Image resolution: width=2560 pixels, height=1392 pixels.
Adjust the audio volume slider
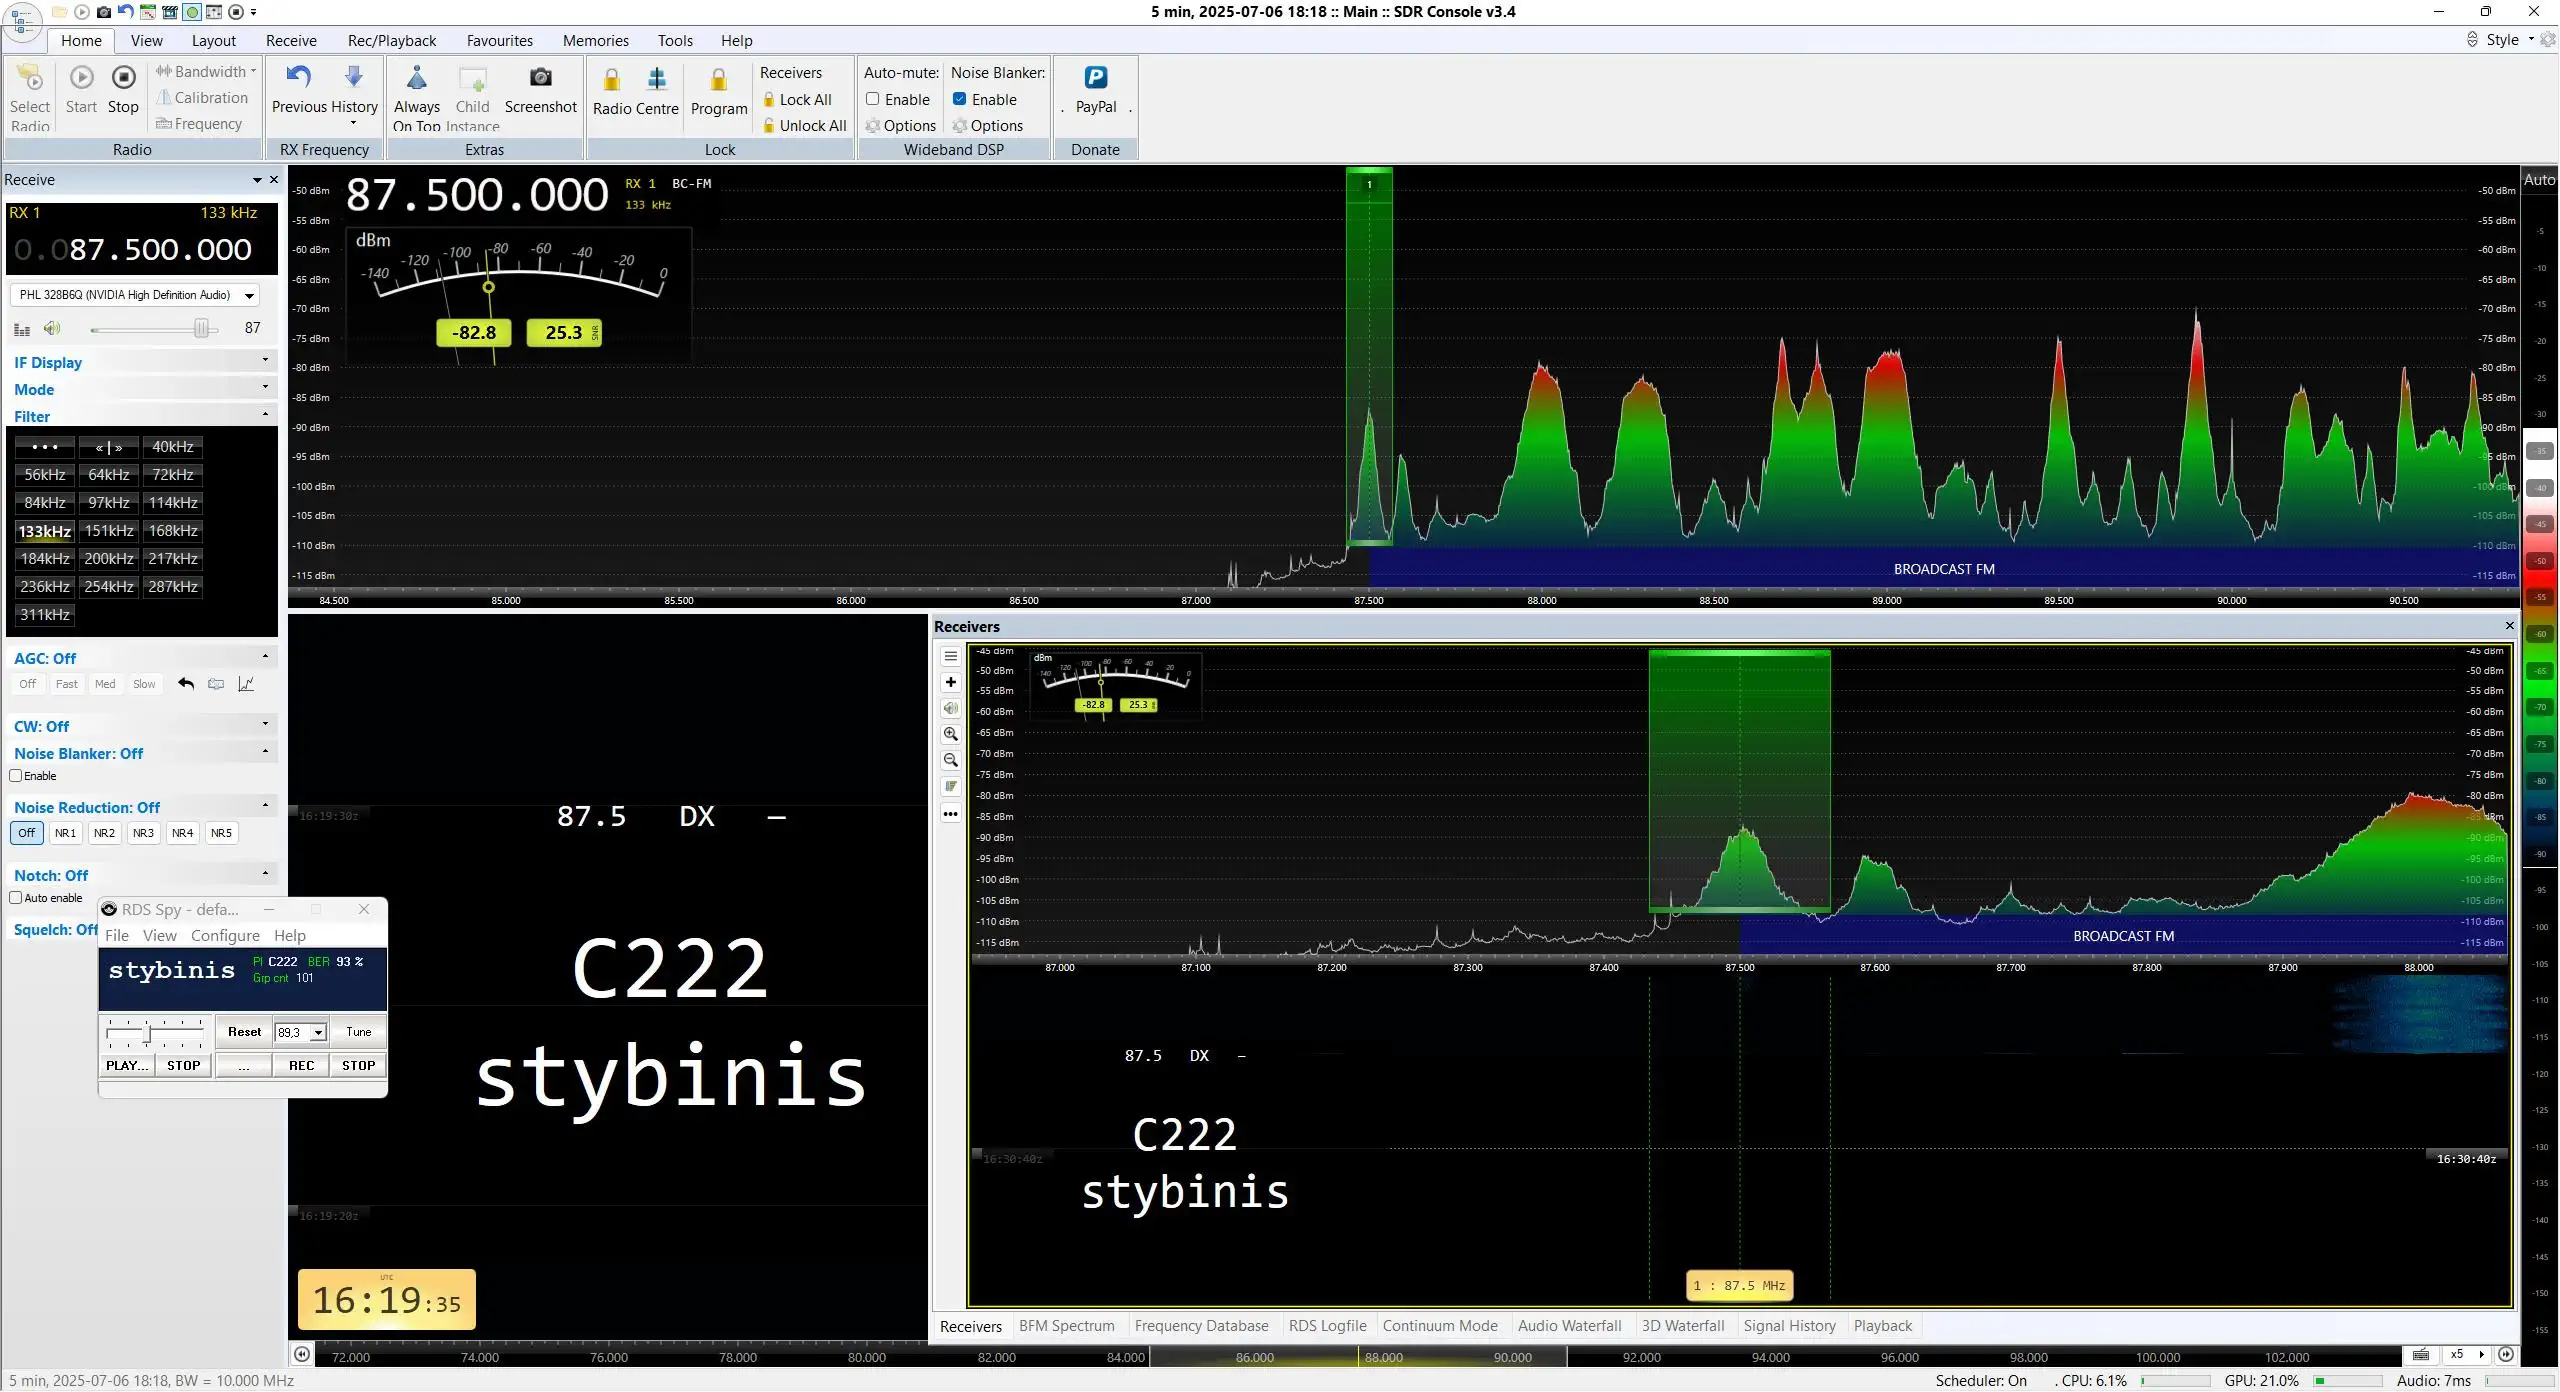(202, 329)
